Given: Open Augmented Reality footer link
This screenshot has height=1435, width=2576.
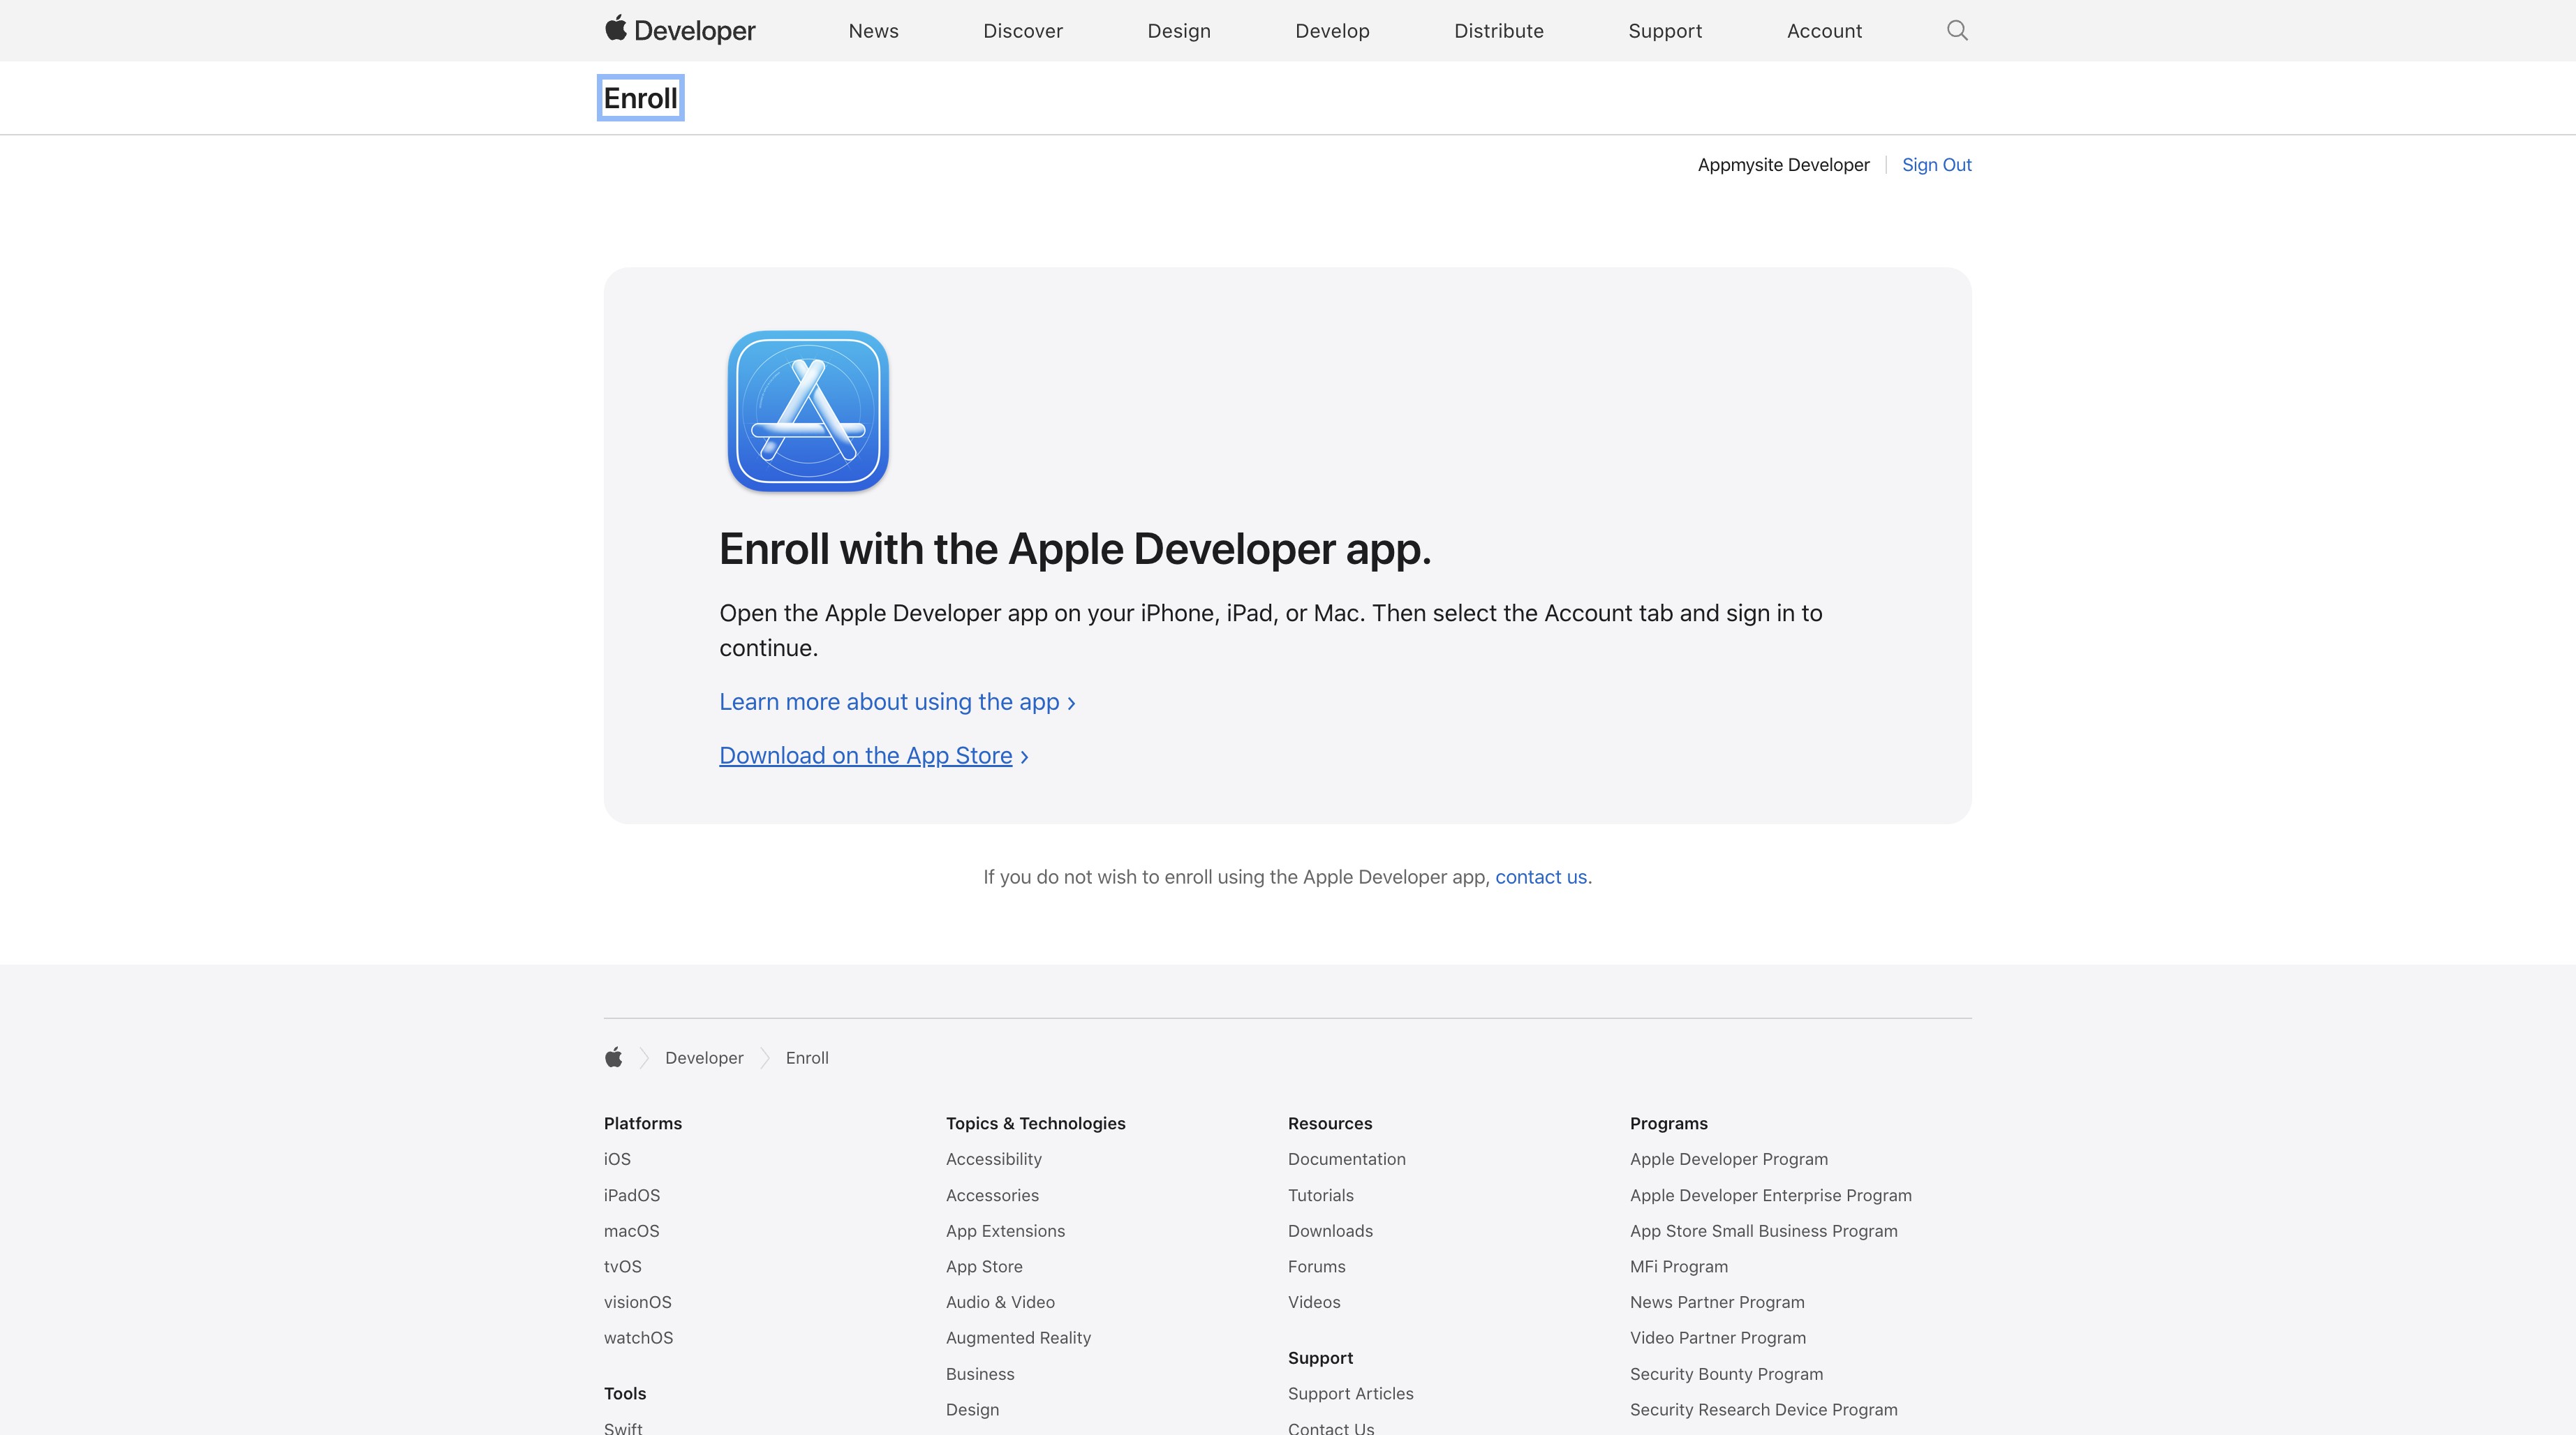Looking at the screenshot, I should pos(1018,1338).
